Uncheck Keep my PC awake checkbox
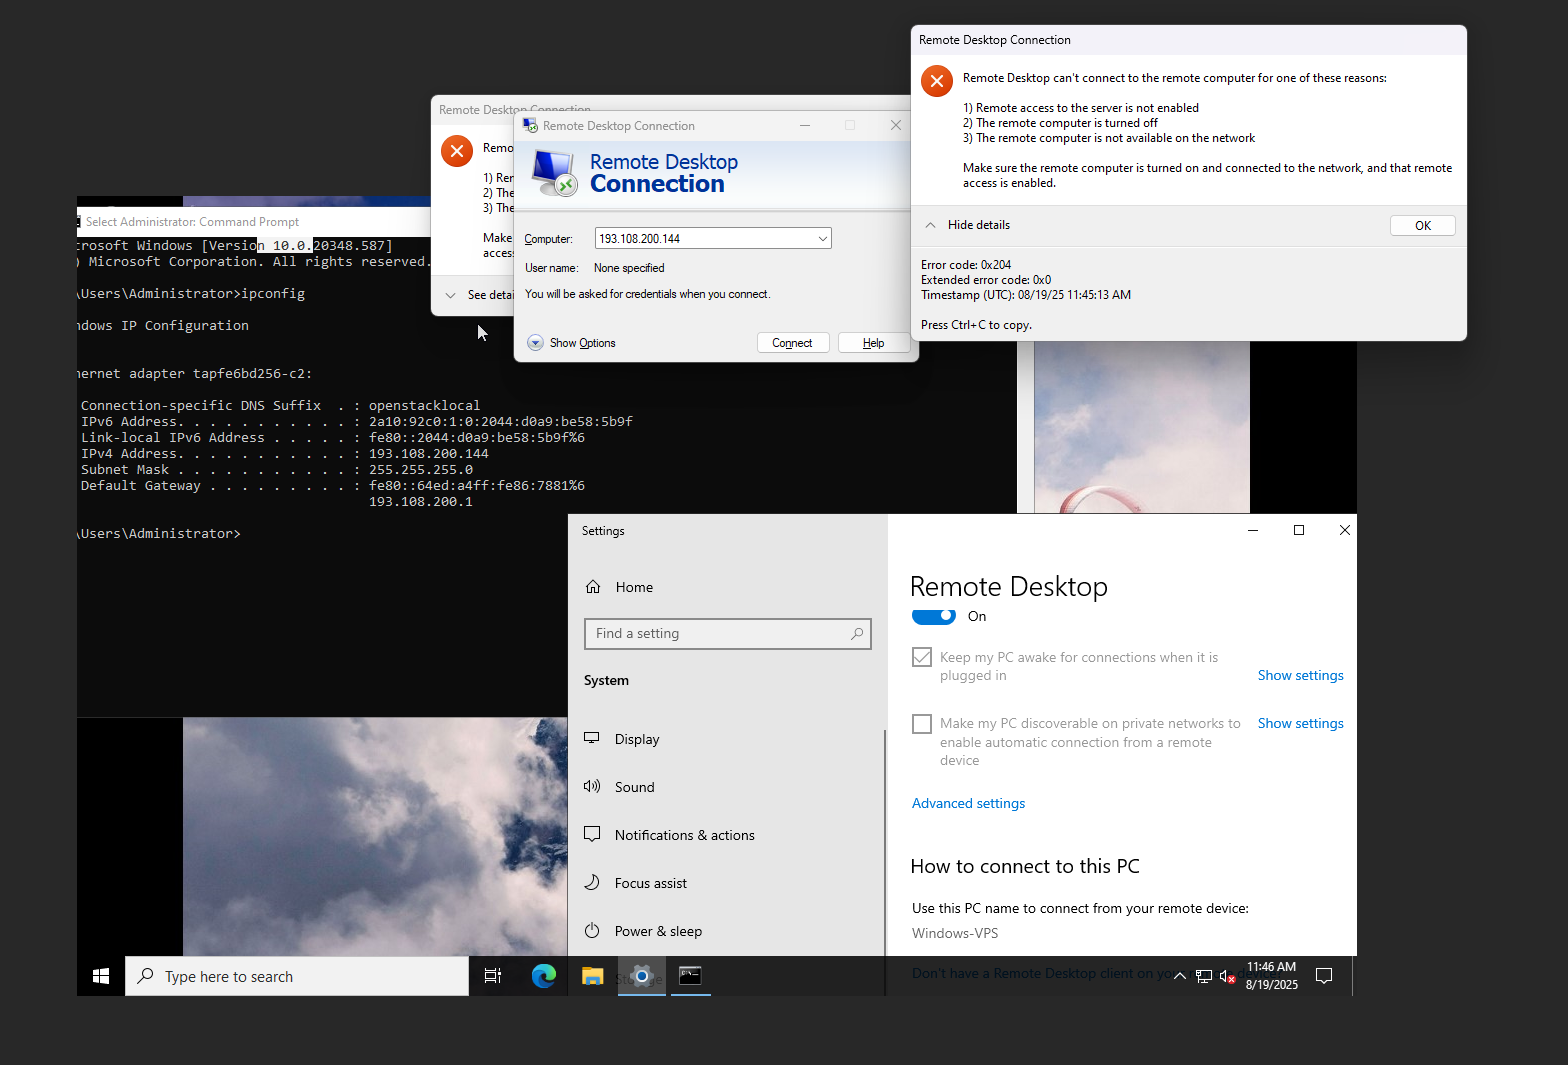This screenshot has width=1568, height=1065. [922, 657]
